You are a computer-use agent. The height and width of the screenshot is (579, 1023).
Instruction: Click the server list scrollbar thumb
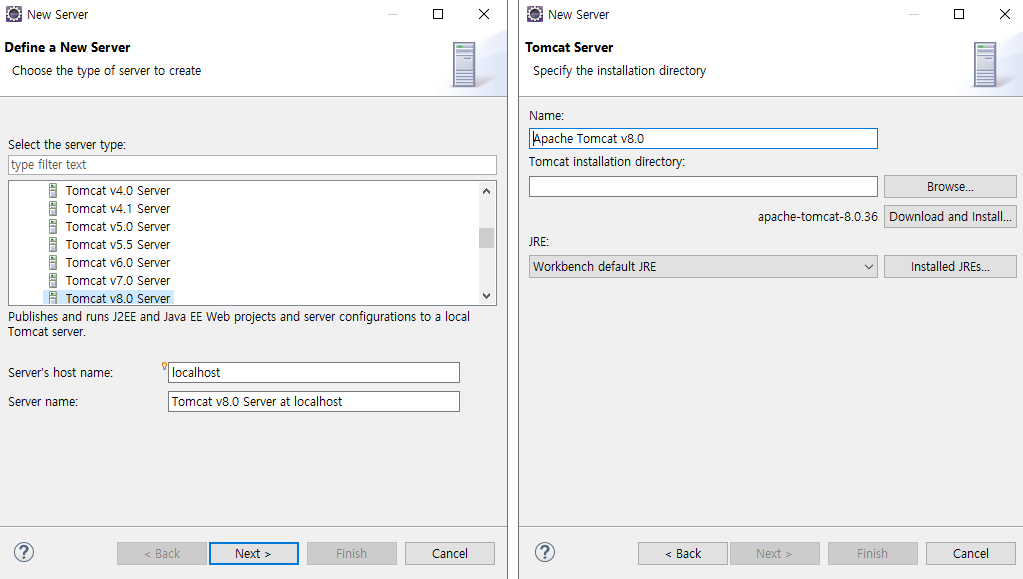click(x=486, y=238)
